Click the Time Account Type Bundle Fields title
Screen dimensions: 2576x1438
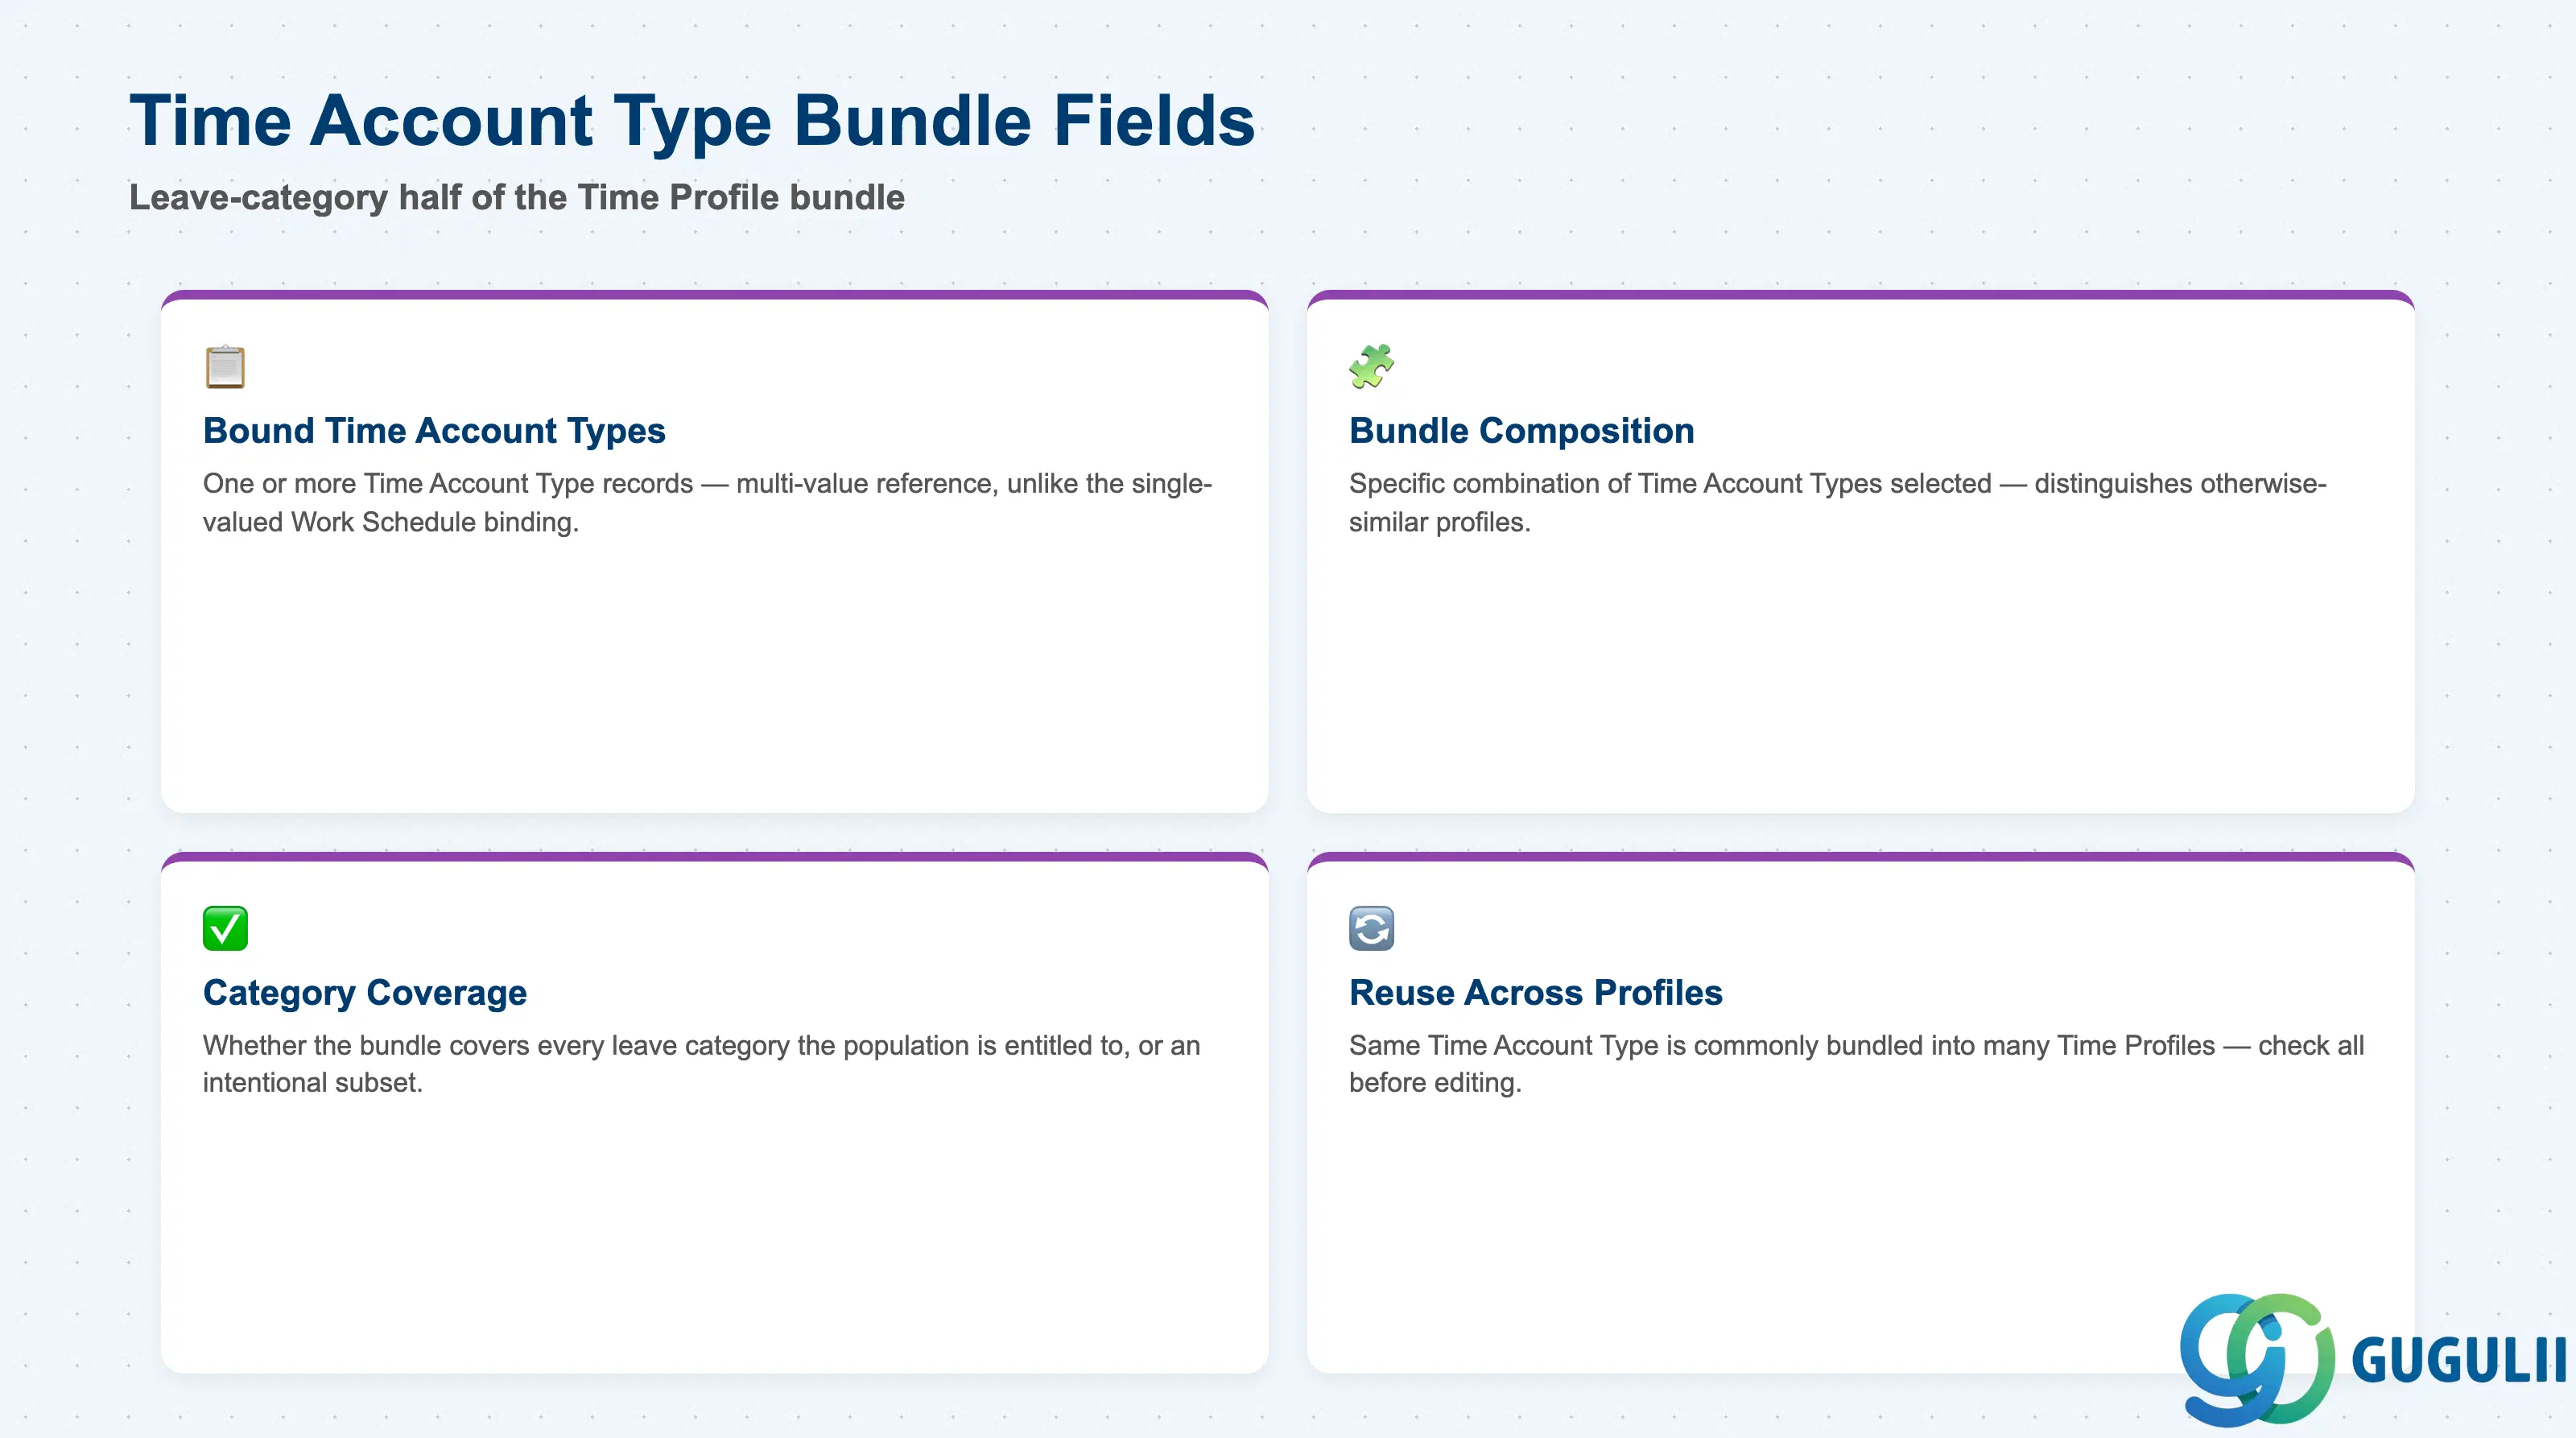point(692,121)
